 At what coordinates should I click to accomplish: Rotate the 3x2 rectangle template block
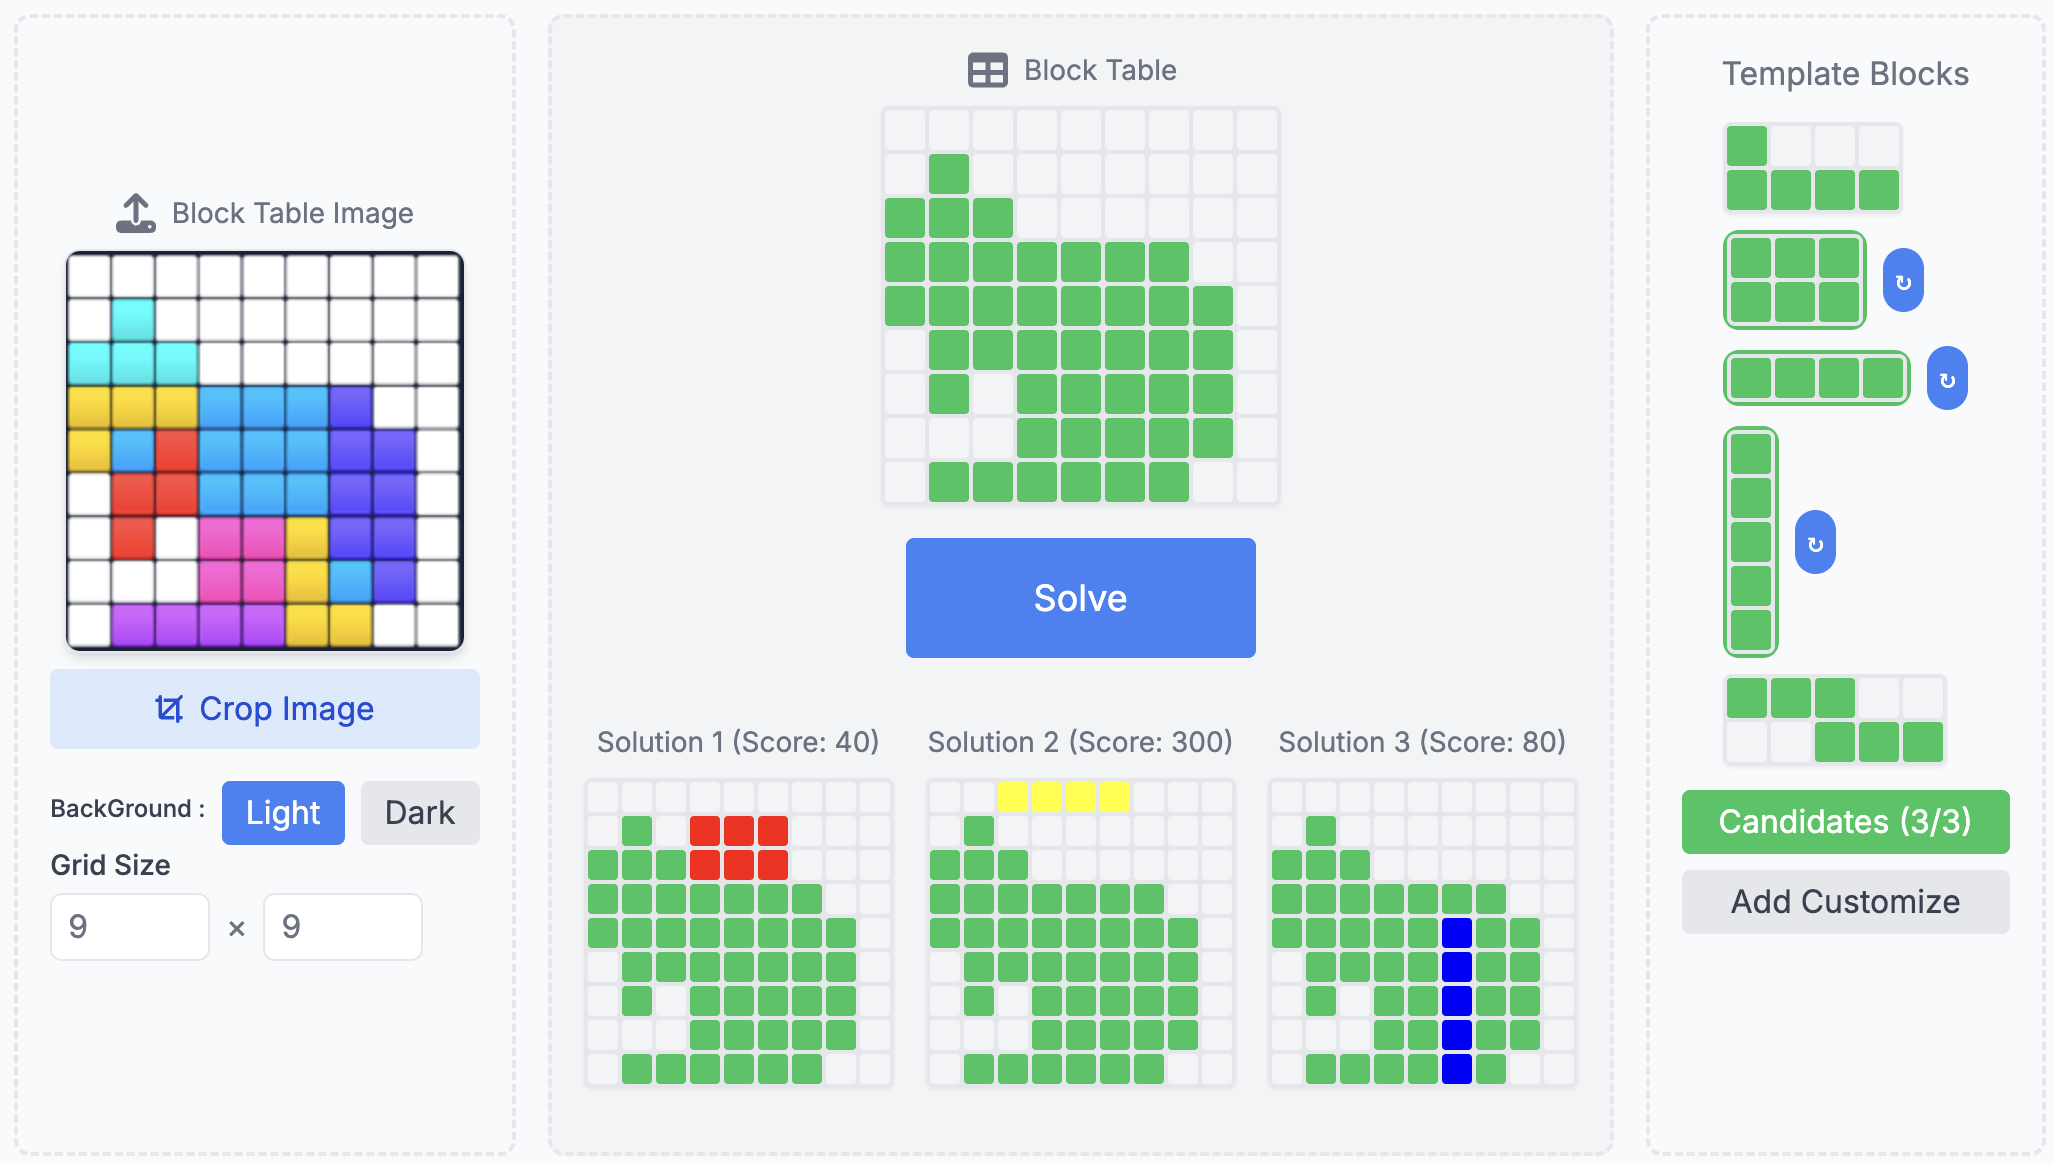click(x=1903, y=281)
